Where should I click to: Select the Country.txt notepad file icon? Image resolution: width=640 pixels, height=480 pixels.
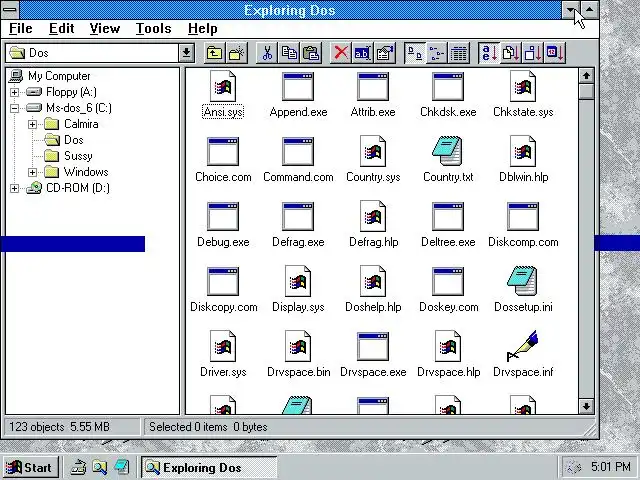(x=447, y=151)
